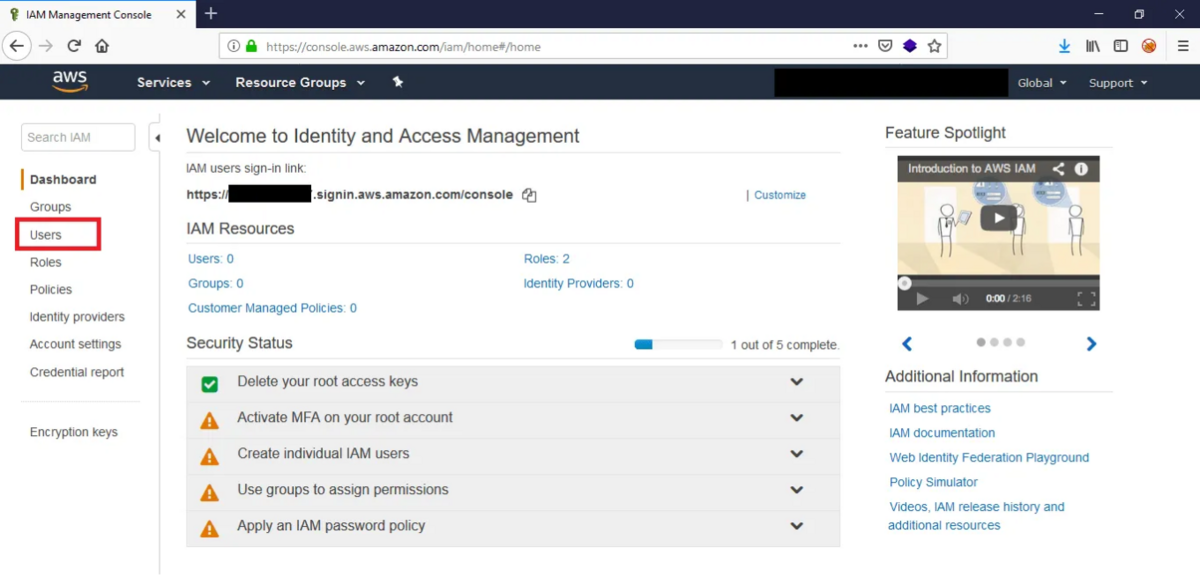
Task: Show previous Feature Spotlight item
Action: (907, 344)
